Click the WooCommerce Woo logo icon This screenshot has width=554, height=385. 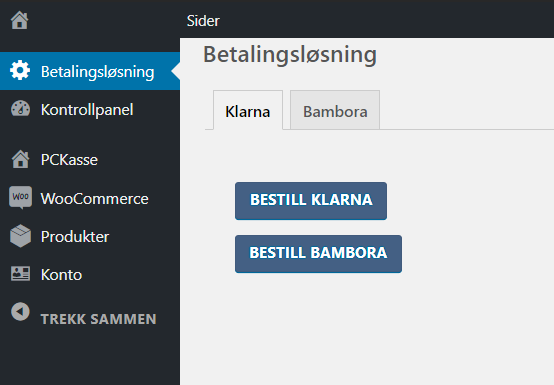tap(20, 197)
